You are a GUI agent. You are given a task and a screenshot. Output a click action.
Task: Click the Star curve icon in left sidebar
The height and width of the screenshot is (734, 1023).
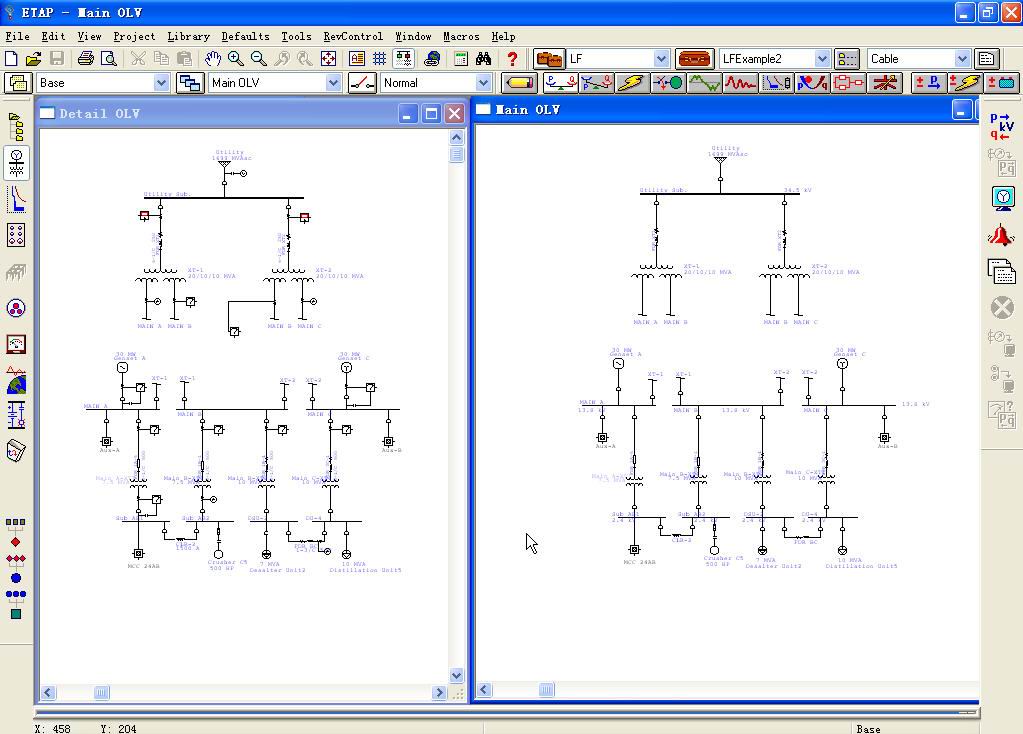tap(16, 200)
